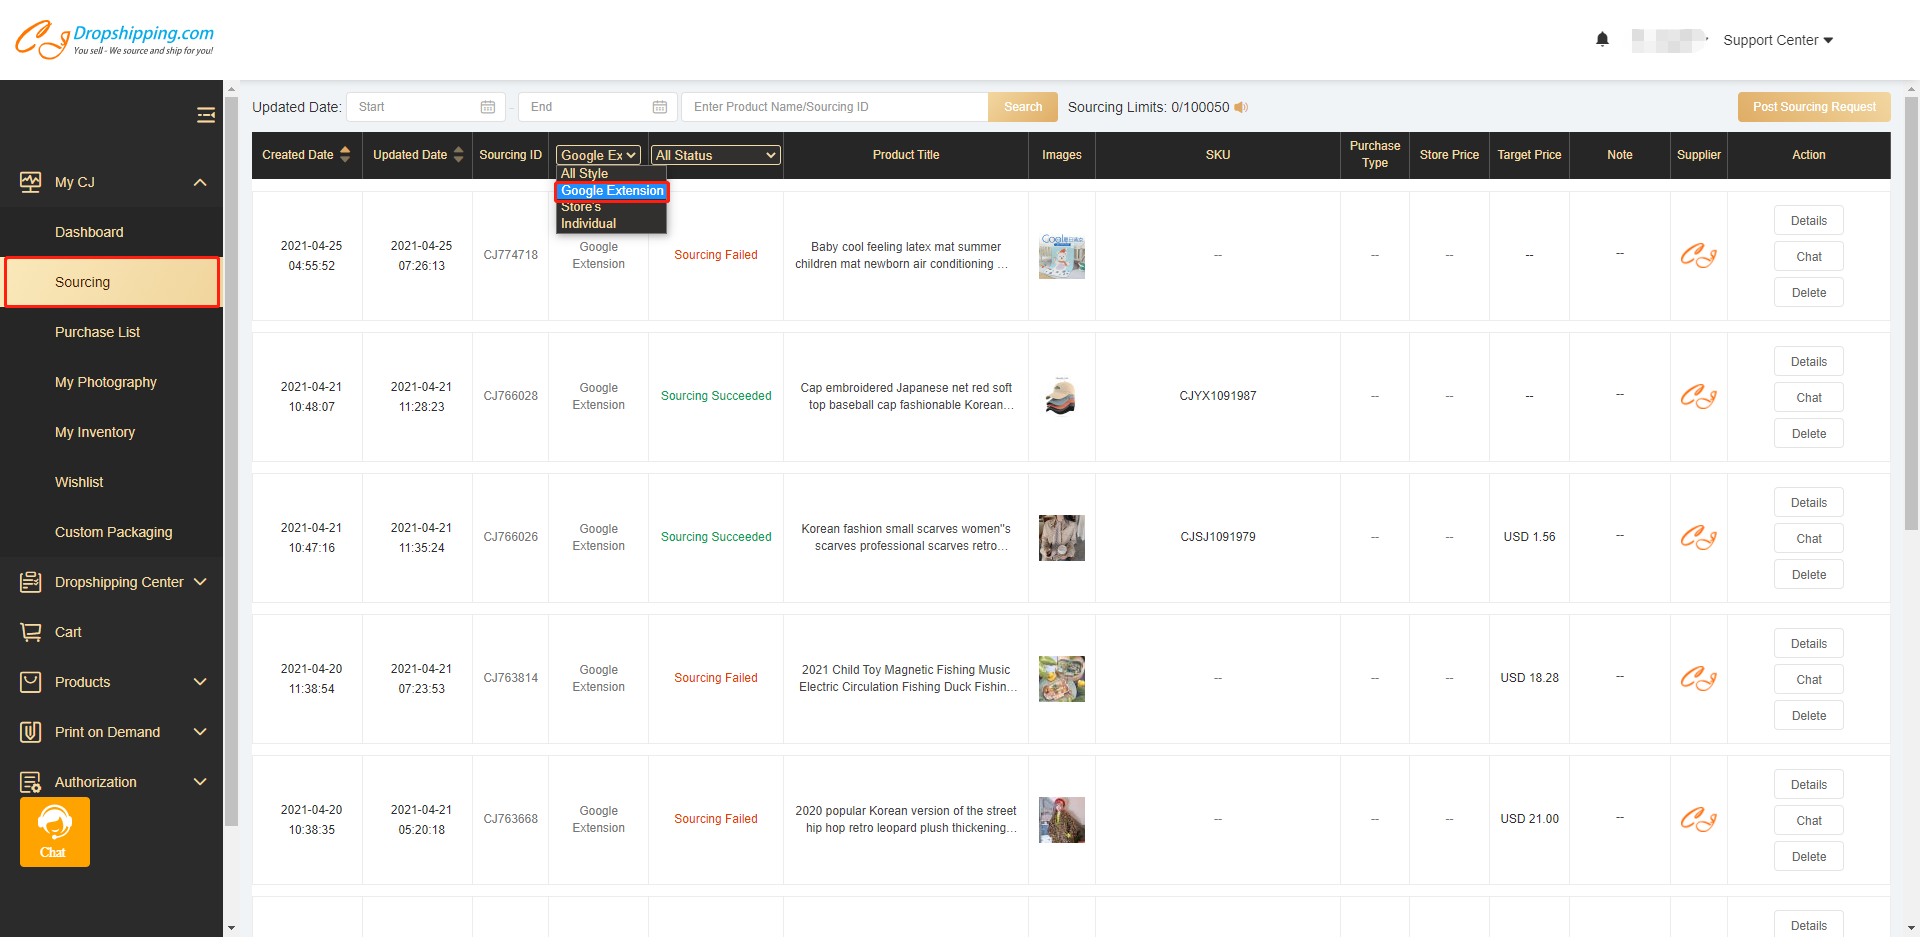
Task: Click the sourcing limits speaker icon
Action: coord(1241,107)
